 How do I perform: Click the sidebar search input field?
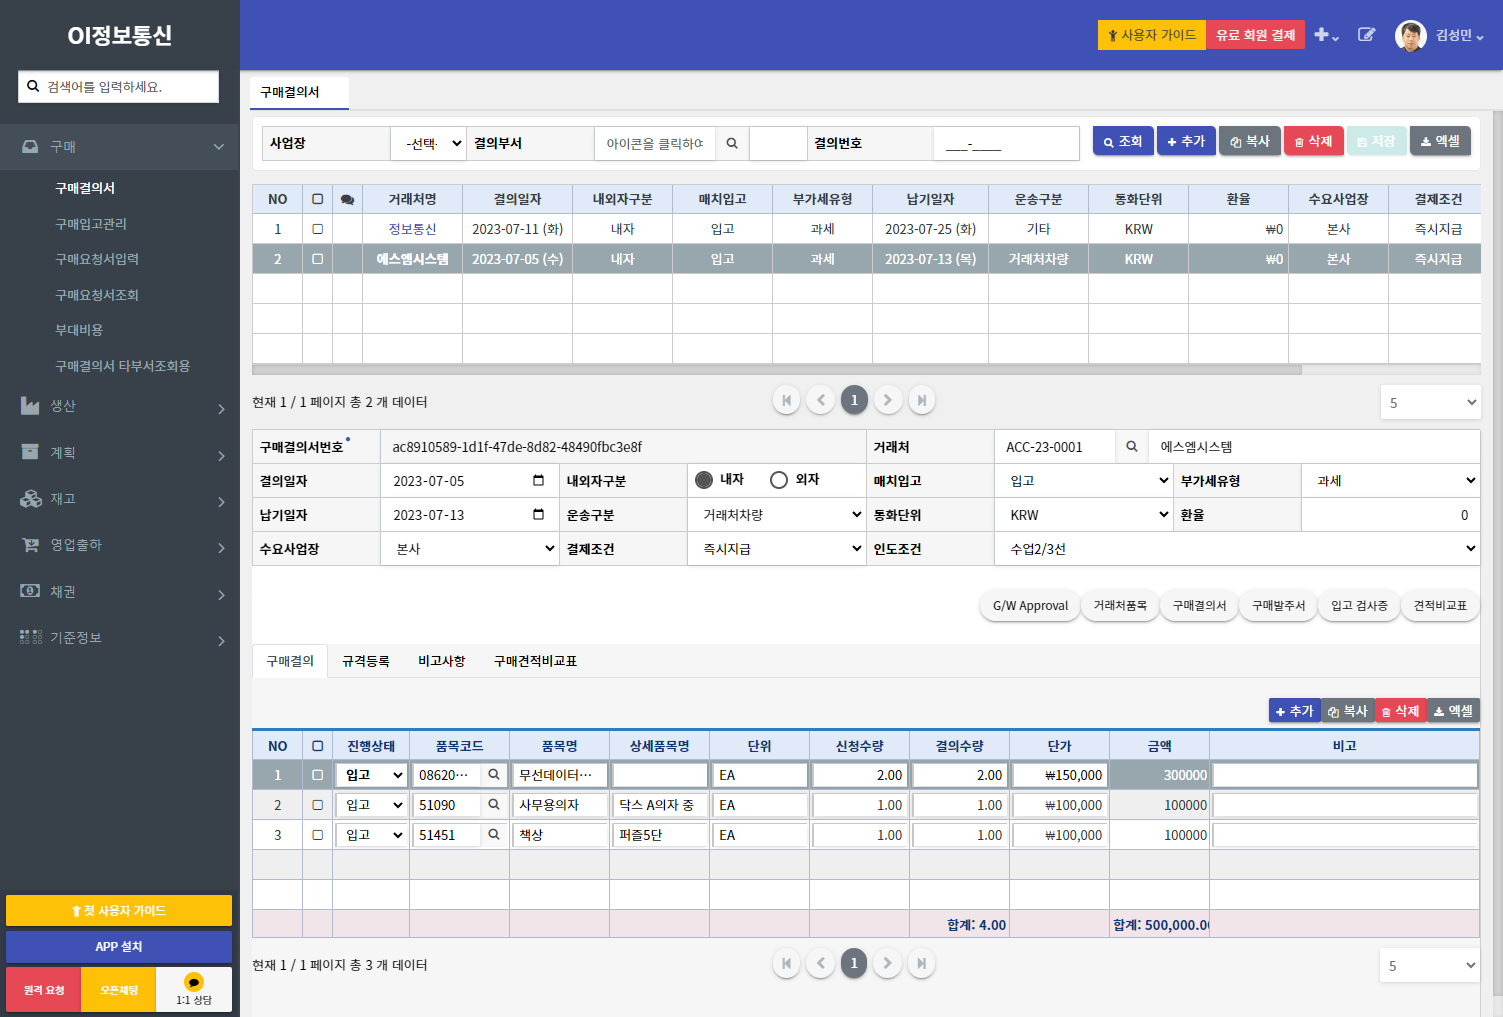click(118, 87)
